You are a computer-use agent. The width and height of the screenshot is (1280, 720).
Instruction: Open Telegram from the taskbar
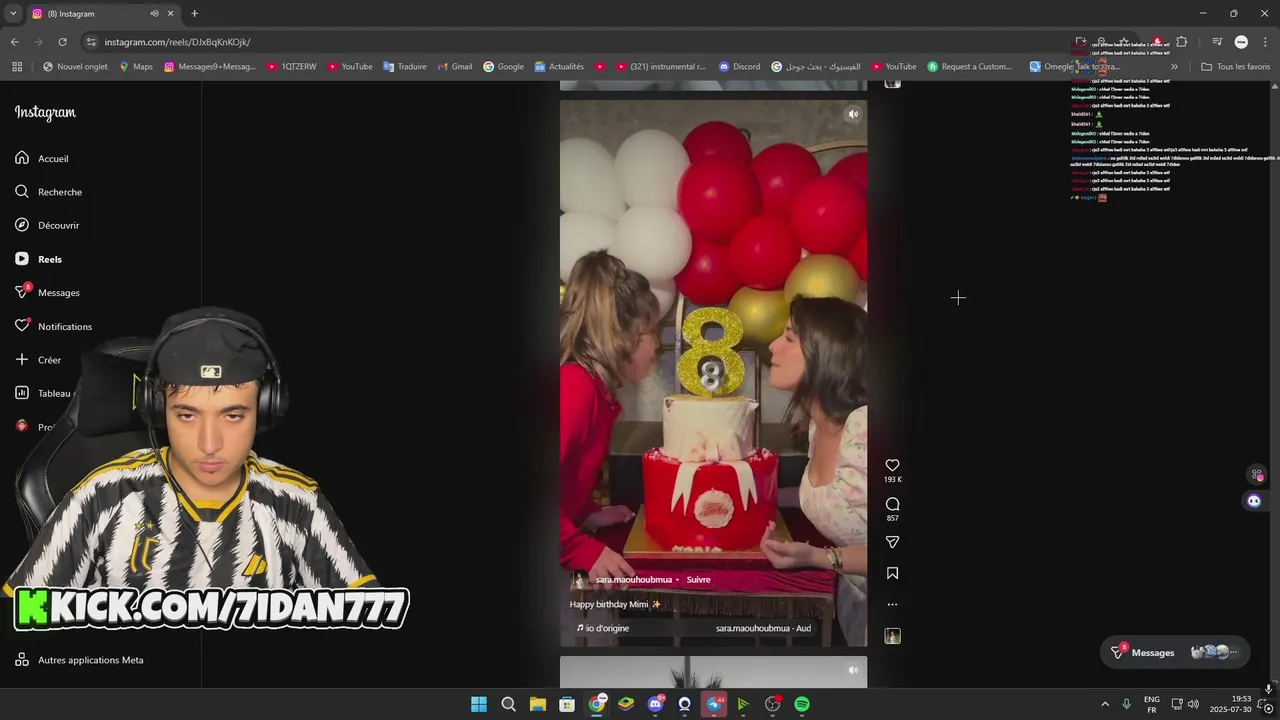(x=714, y=704)
